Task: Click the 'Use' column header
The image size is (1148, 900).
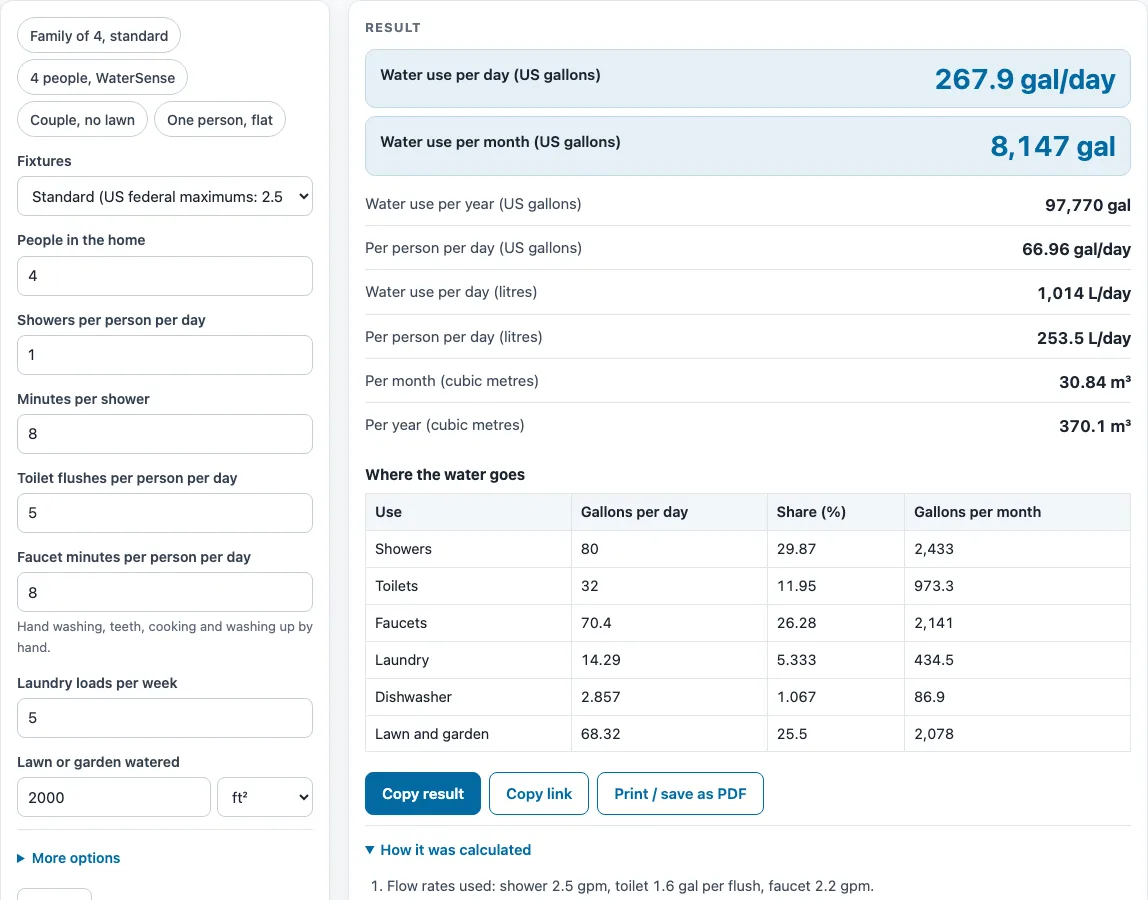Action: pos(388,512)
